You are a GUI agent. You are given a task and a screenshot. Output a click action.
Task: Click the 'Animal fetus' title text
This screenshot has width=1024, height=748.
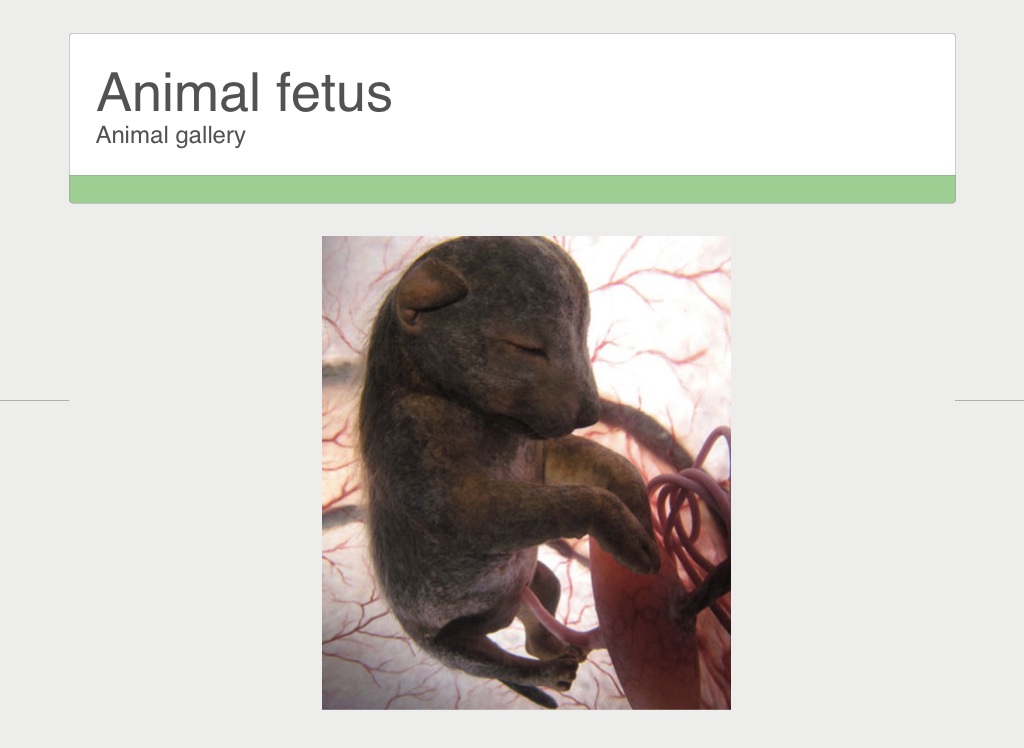244,93
